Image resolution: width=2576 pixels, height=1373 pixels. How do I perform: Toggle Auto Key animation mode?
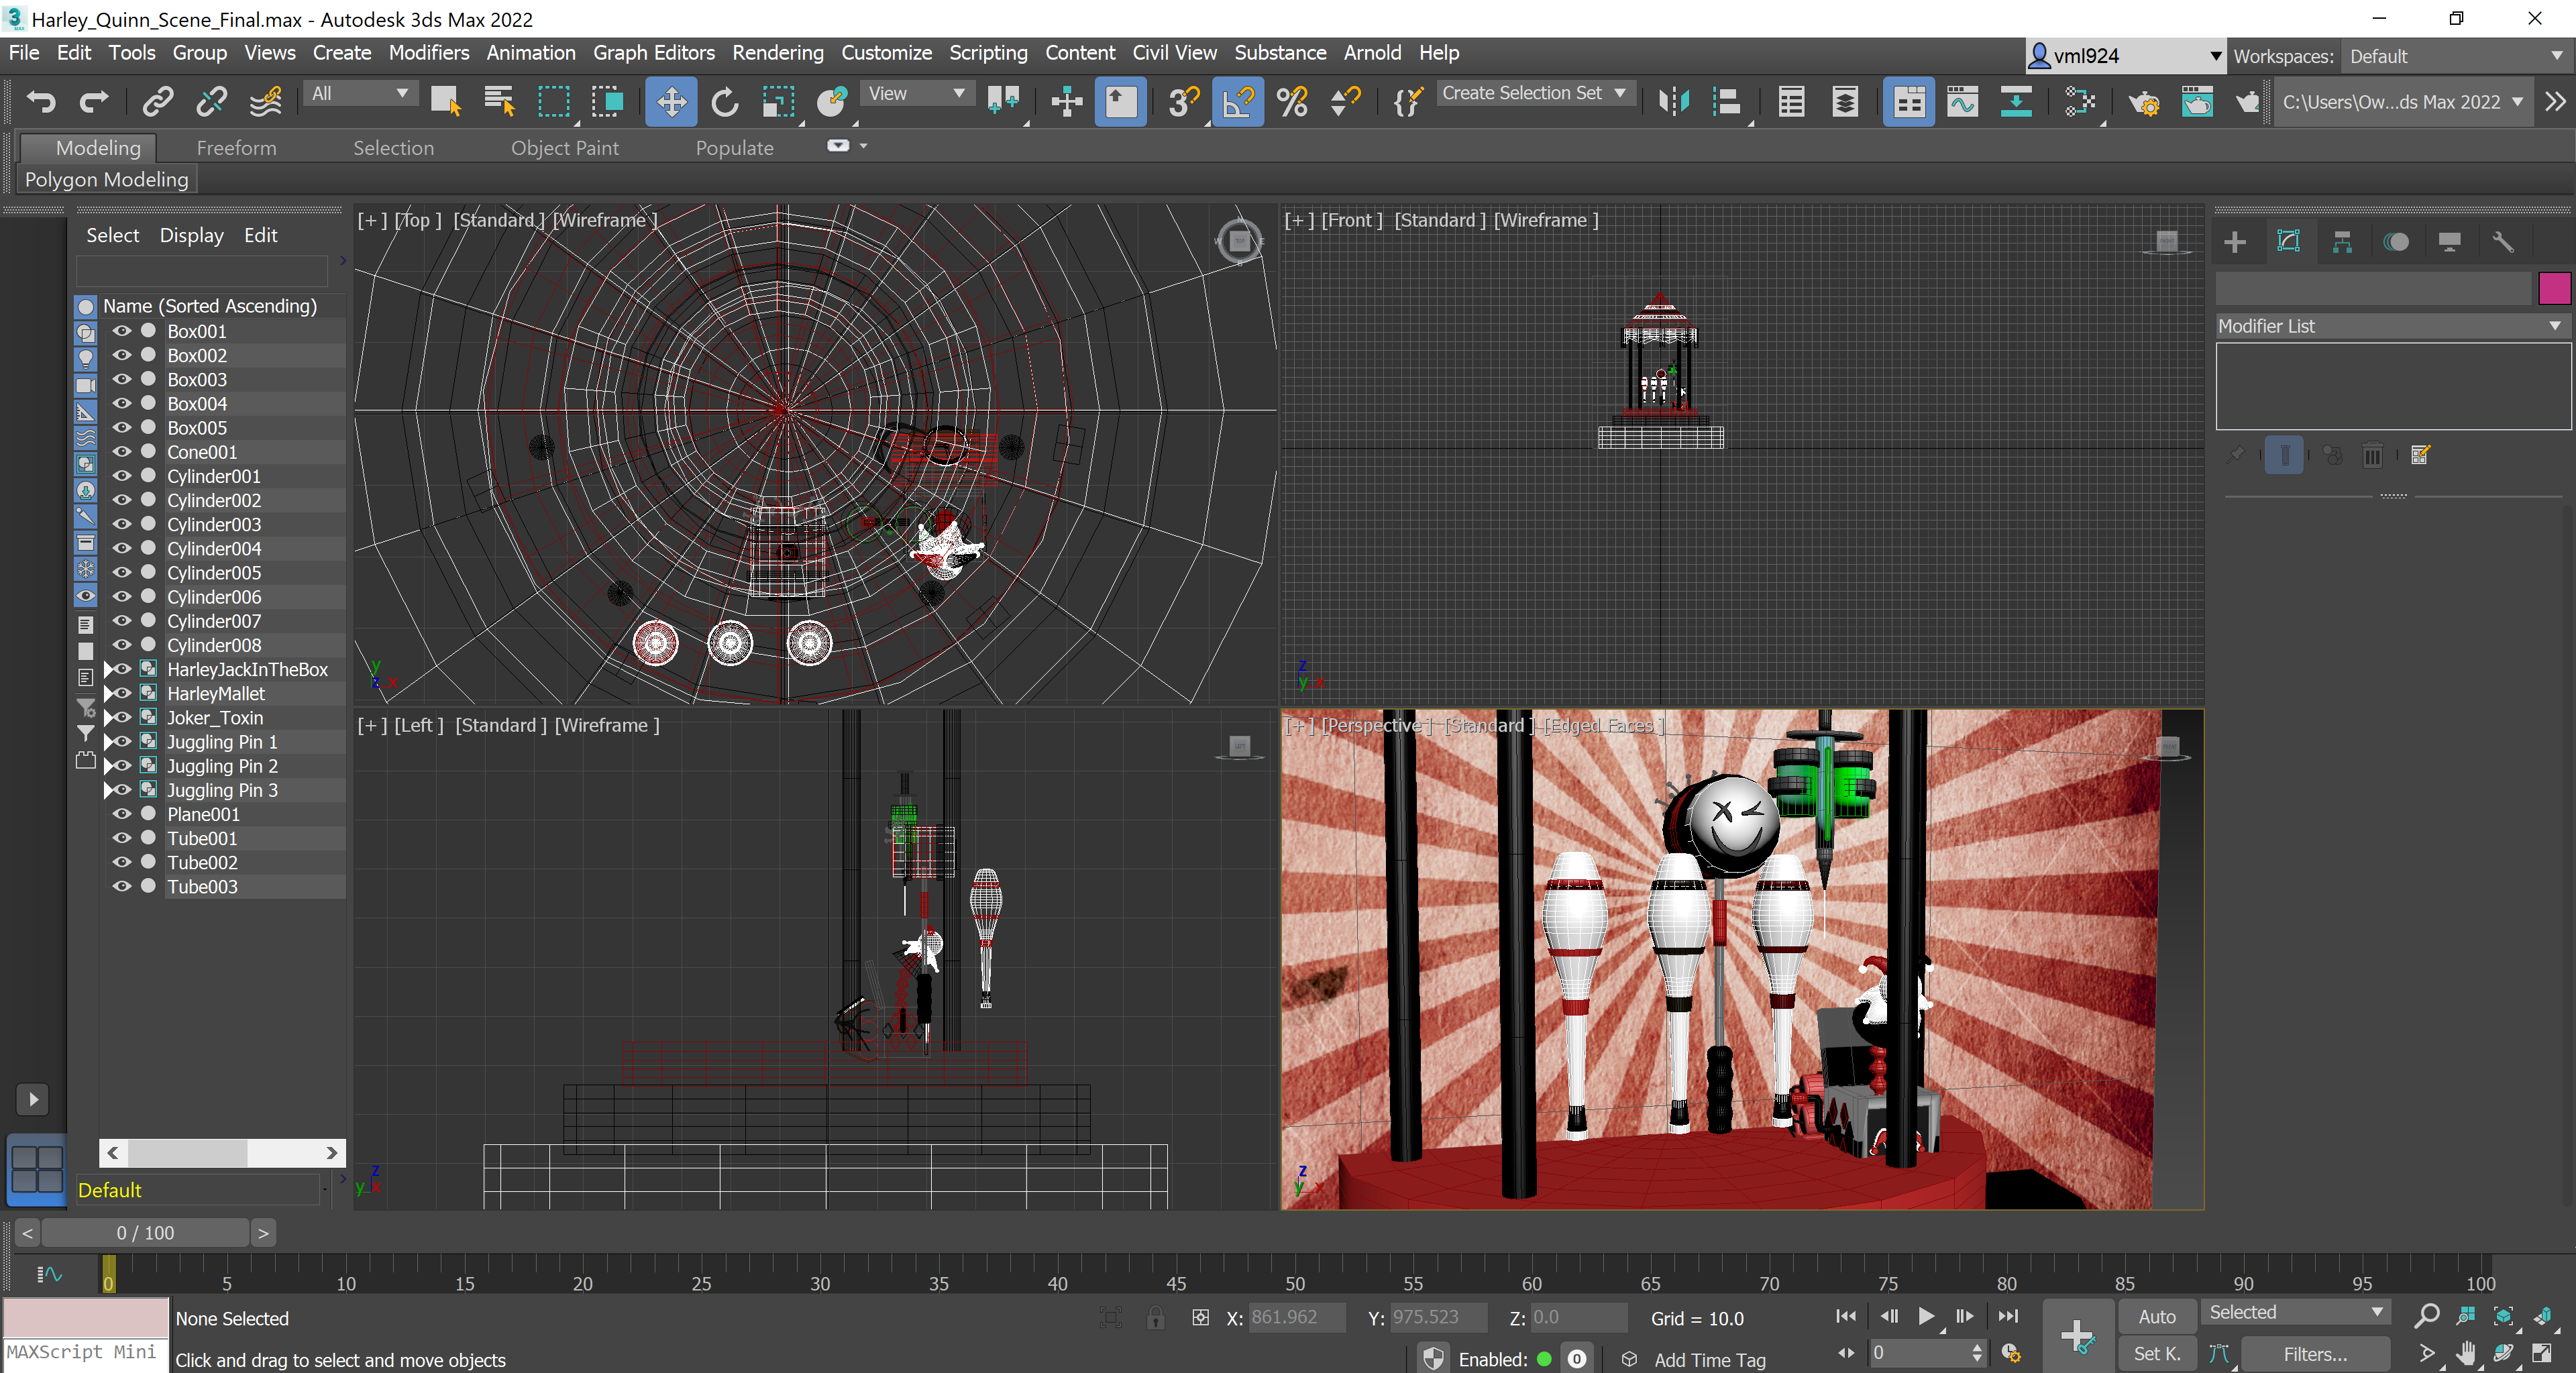(x=2157, y=1317)
